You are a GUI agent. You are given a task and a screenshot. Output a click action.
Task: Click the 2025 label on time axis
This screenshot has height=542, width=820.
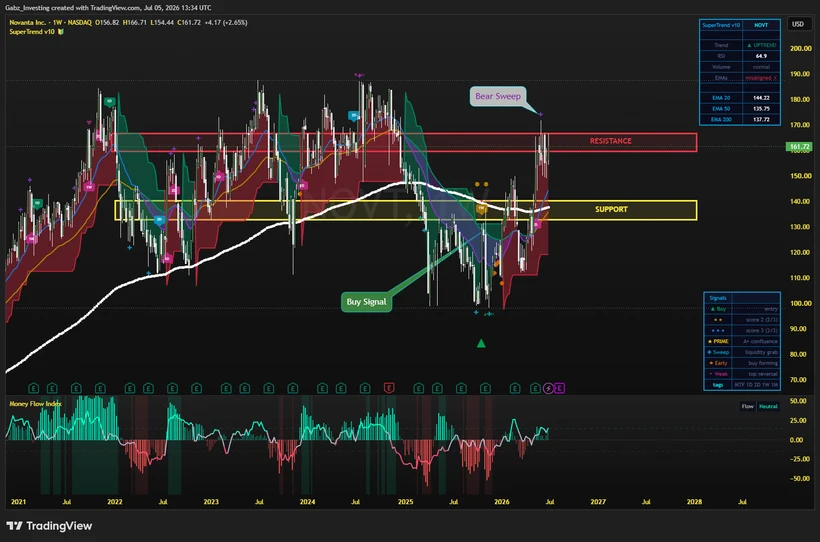[405, 502]
